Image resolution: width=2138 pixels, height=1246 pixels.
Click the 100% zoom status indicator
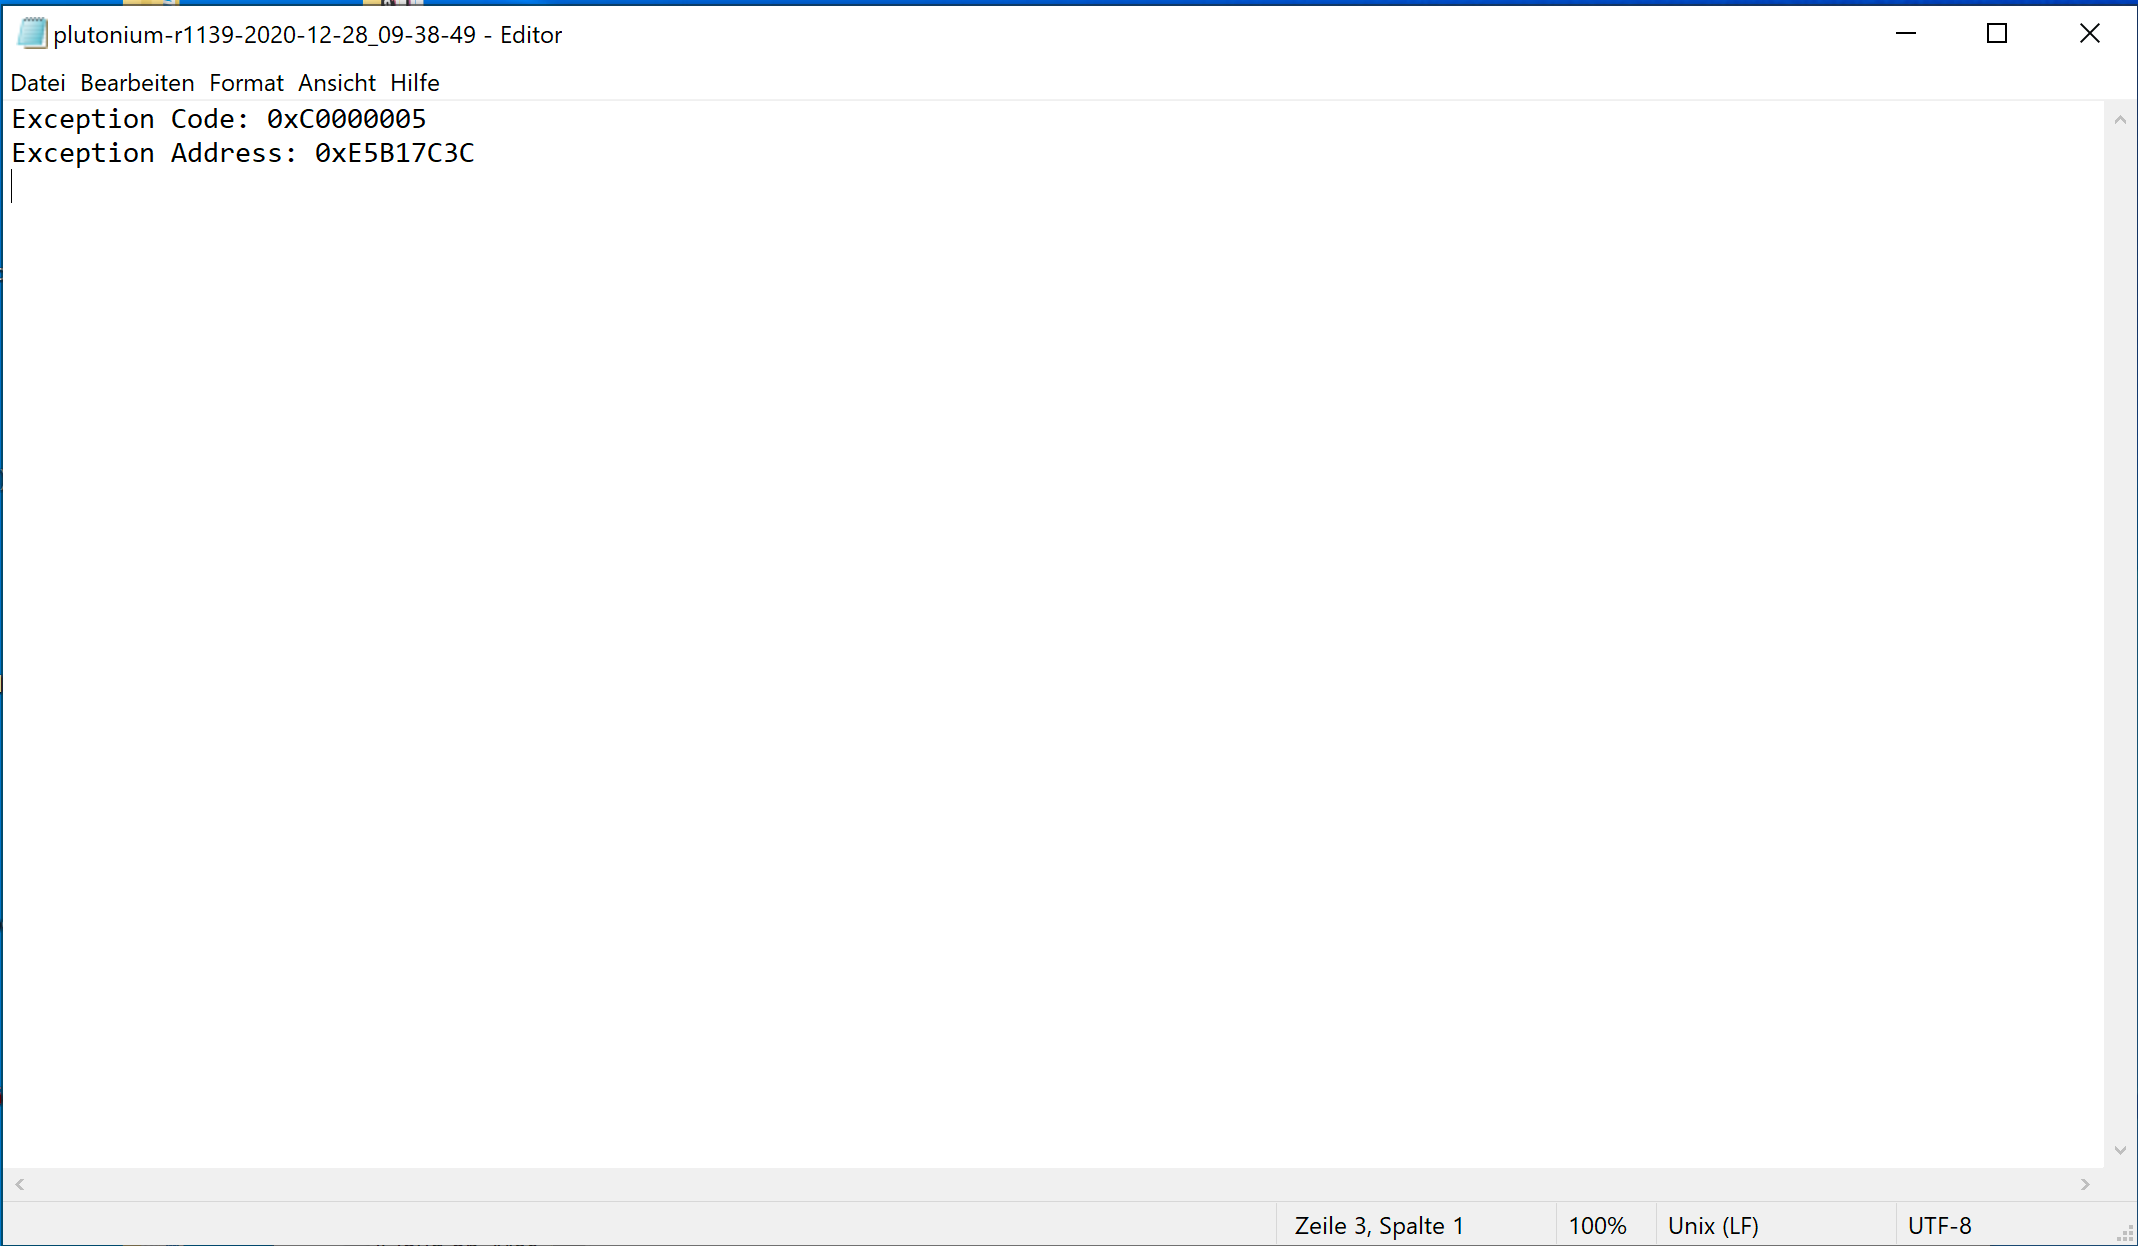(1597, 1226)
